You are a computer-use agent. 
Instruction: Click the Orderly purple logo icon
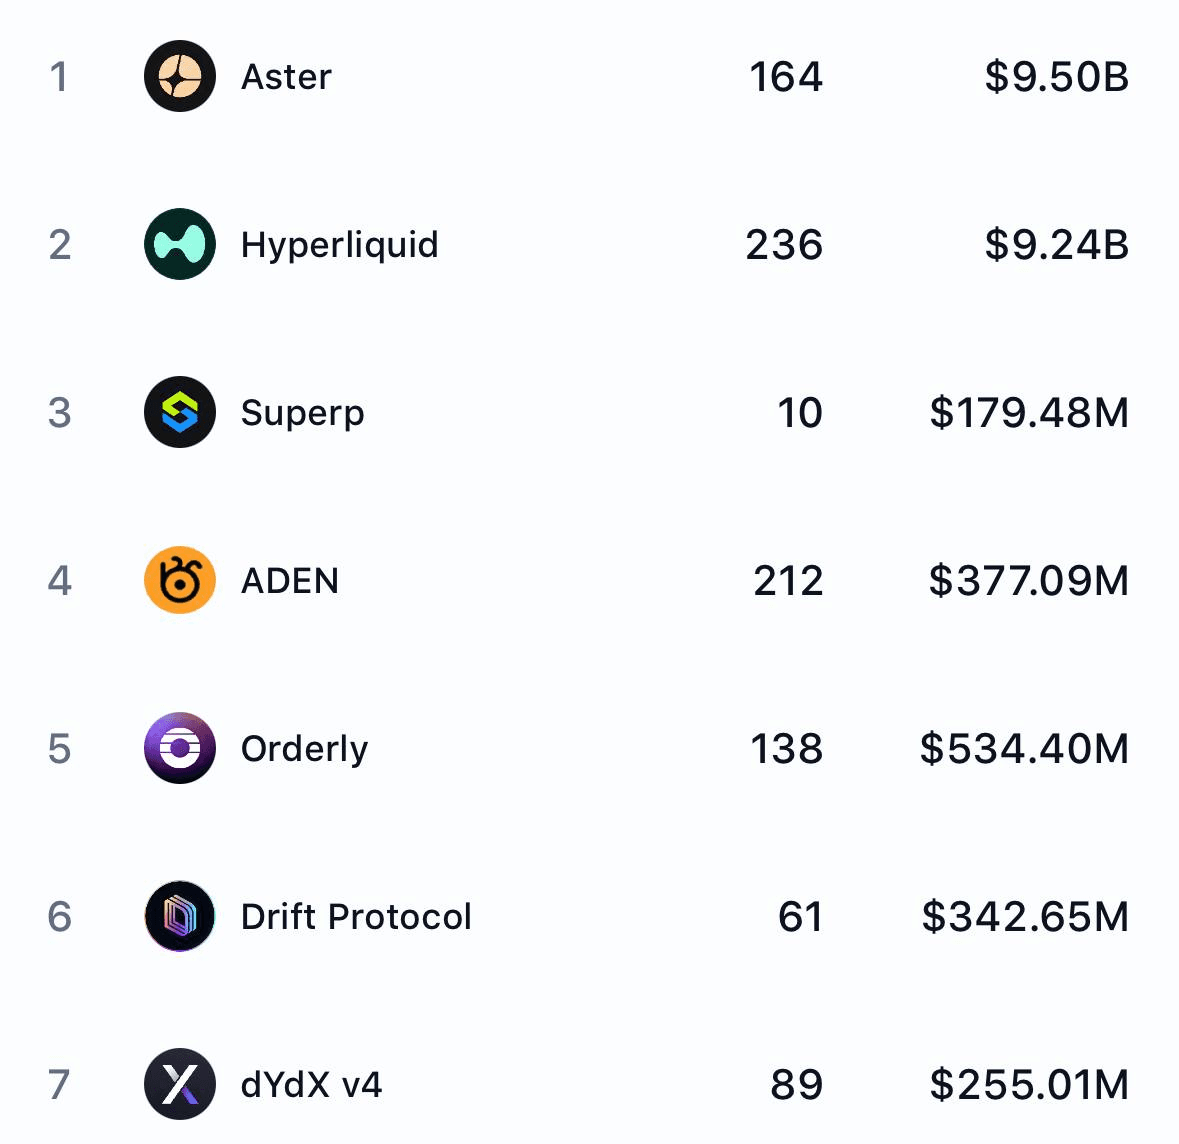[x=180, y=748]
